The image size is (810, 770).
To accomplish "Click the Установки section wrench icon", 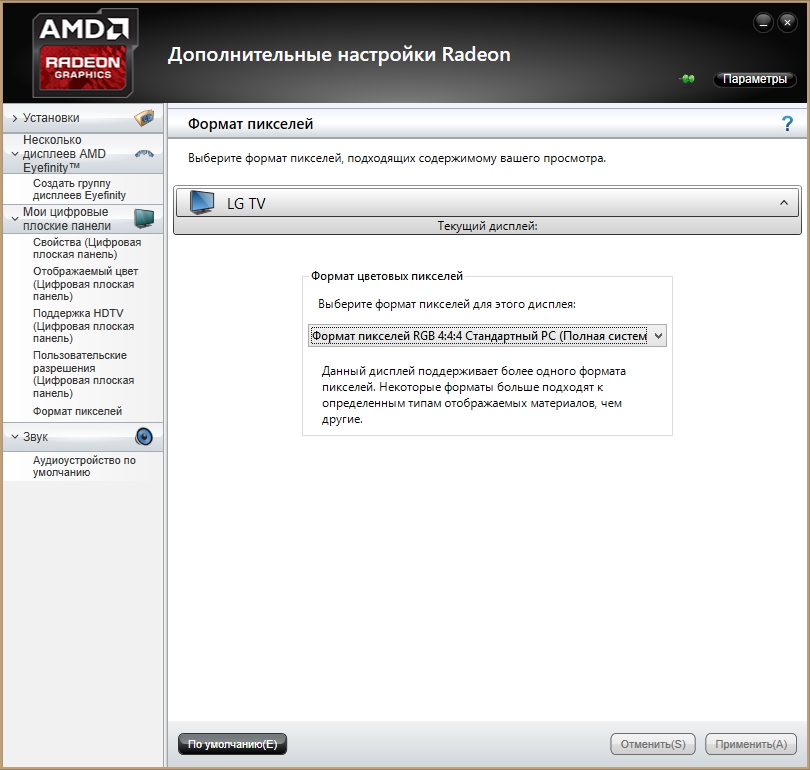I will 144,118.
